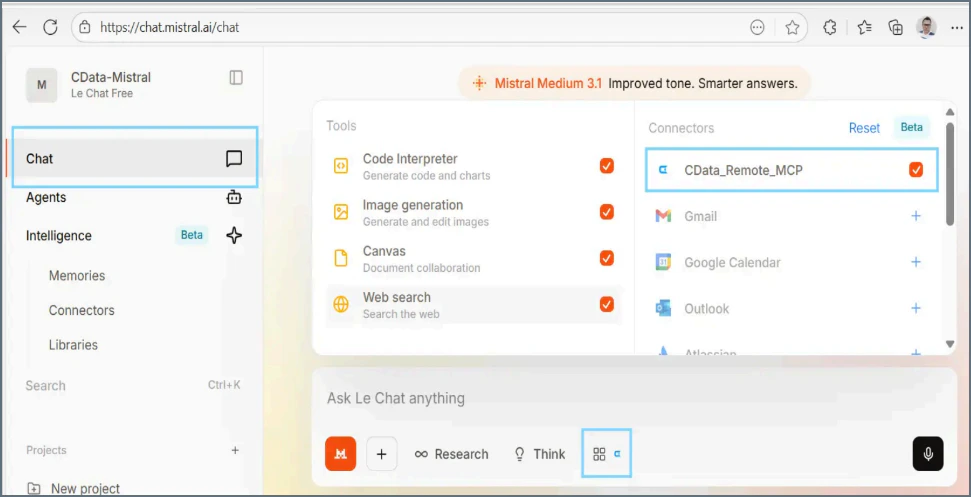Open Libraries in the sidebar
The height and width of the screenshot is (497, 971).
pos(73,345)
